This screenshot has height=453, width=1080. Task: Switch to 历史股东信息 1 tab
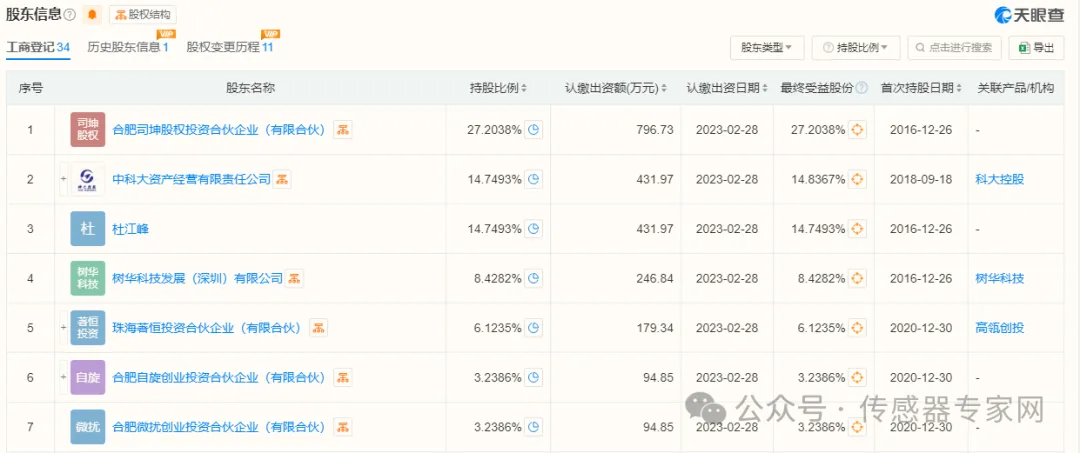pyautogui.click(x=128, y=48)
